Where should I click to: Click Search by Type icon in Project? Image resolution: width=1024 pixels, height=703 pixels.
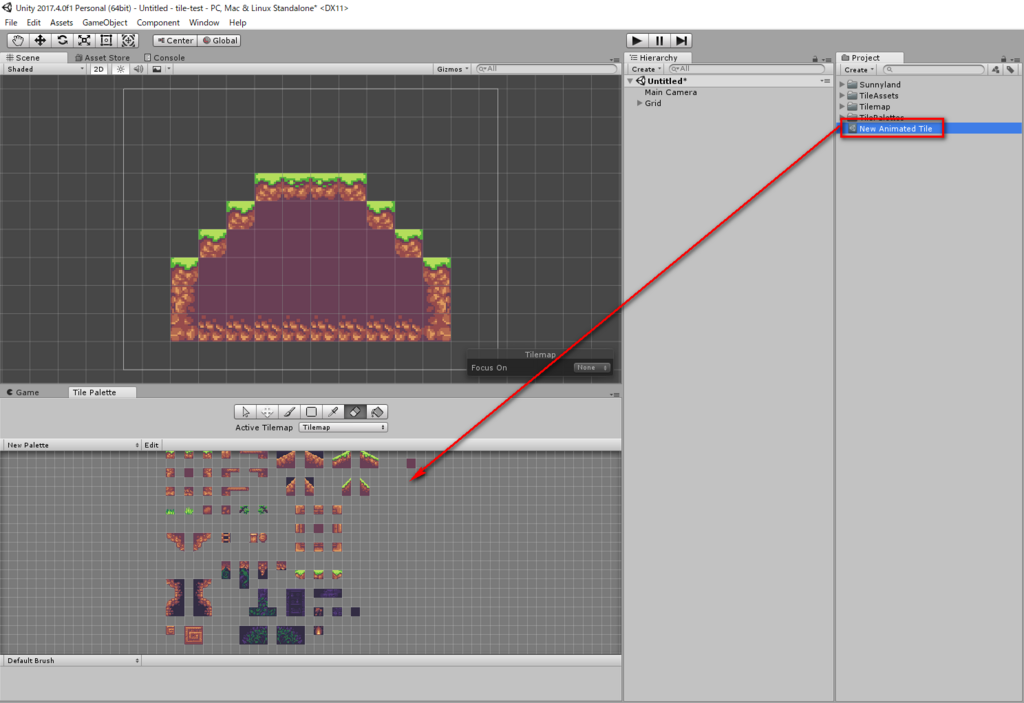(995, 69)
